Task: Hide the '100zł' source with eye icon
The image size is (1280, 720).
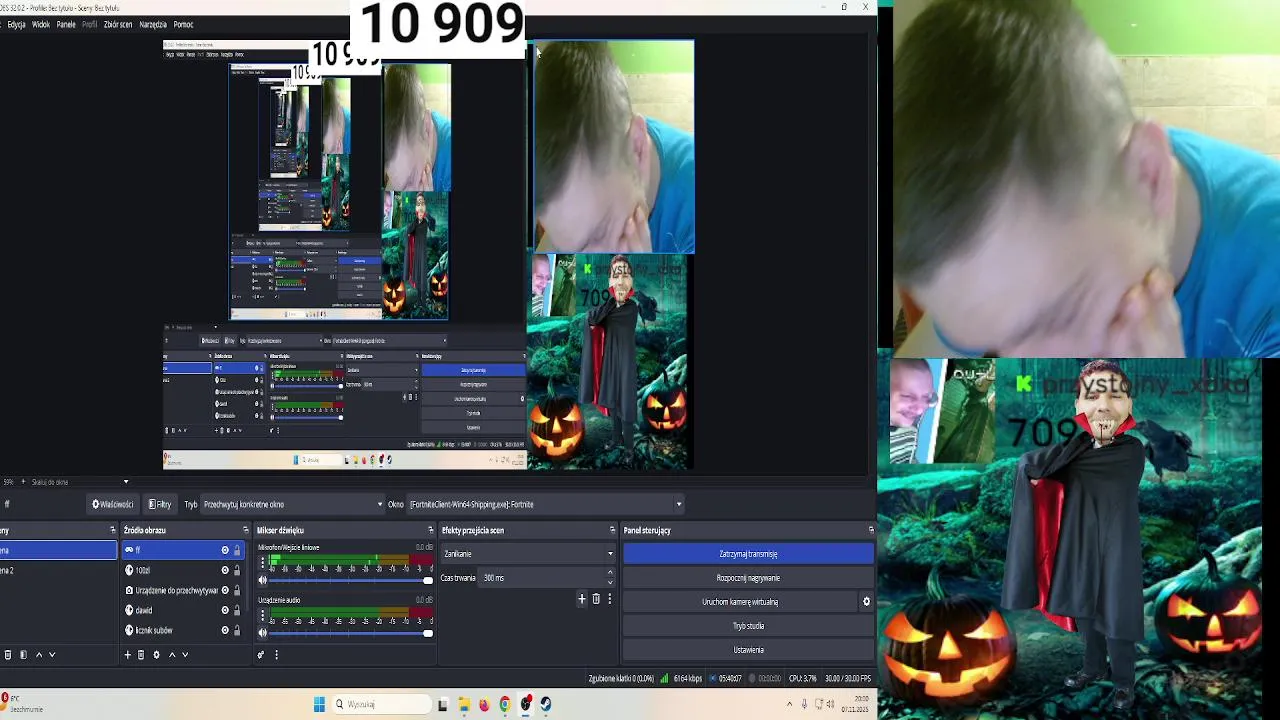Action: (x=225, y=570)
